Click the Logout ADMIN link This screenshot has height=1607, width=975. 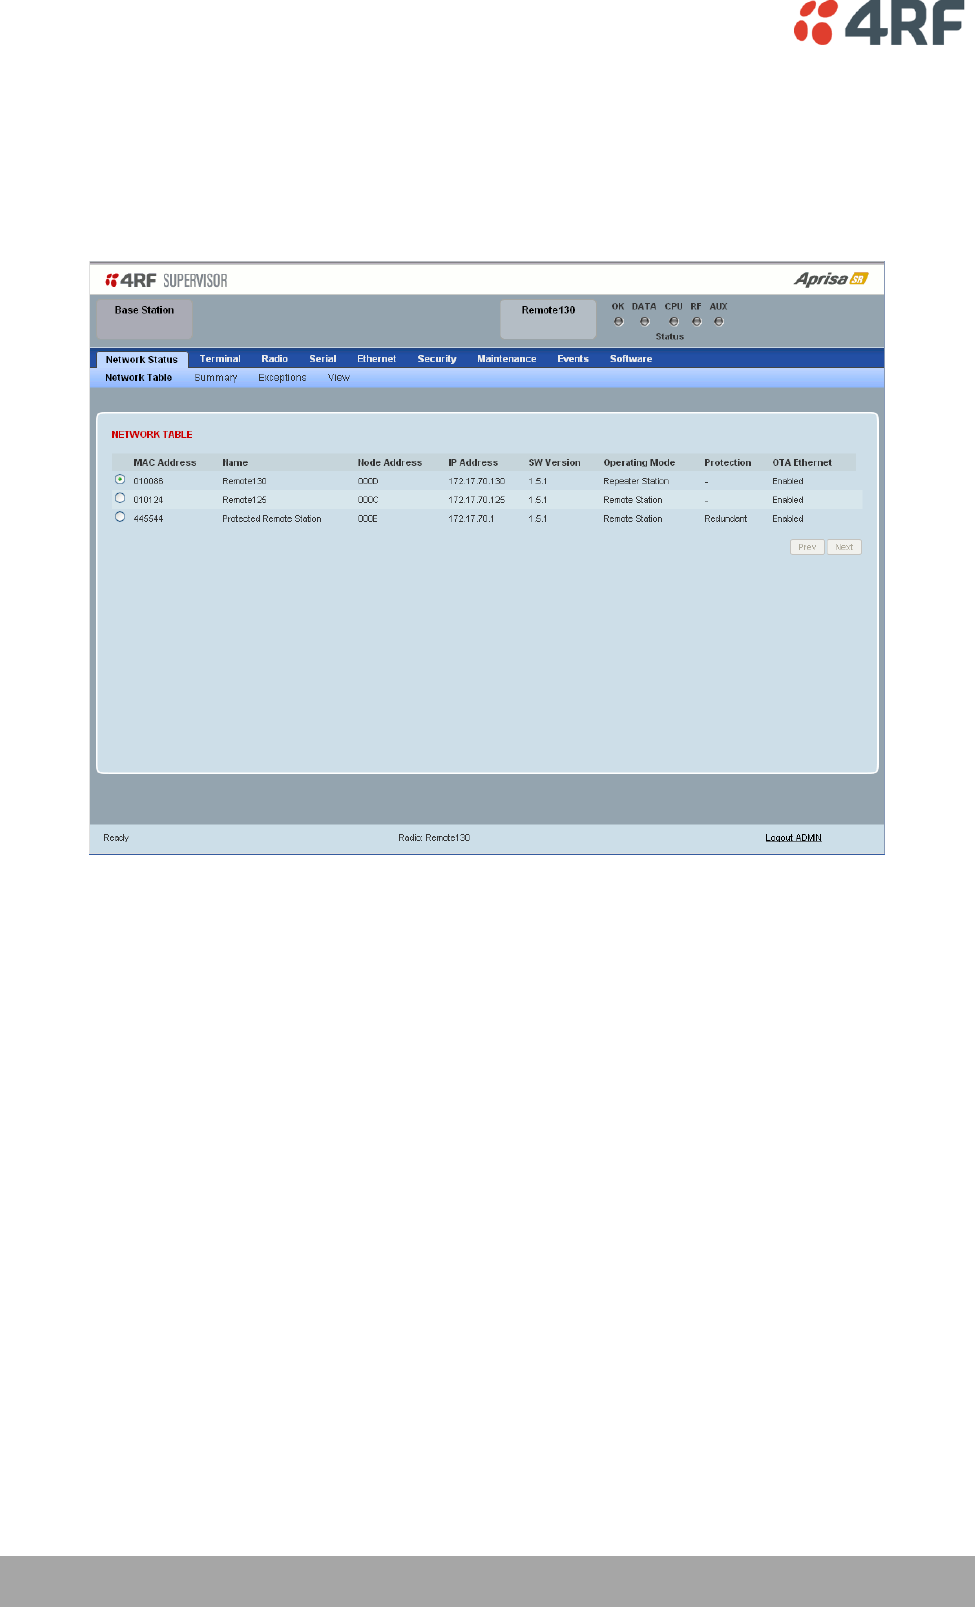click(793, 838)
